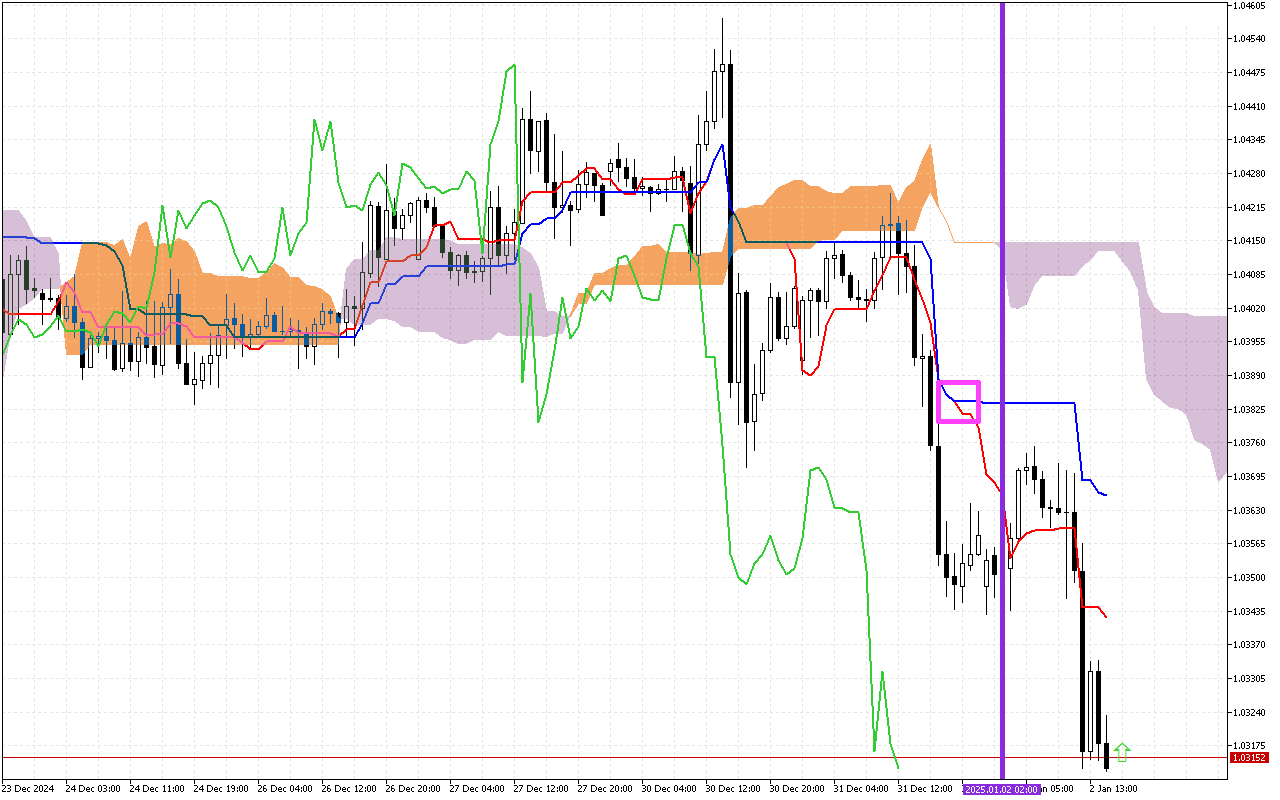Click the 1.04410 price axis label
This screenshot has height=800, width=1280.
[x=1249, y=107]
